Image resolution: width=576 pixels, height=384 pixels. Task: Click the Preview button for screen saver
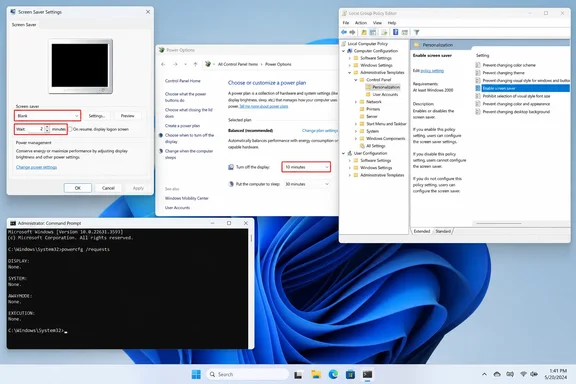pyautogui.click(x=127, y=116)
